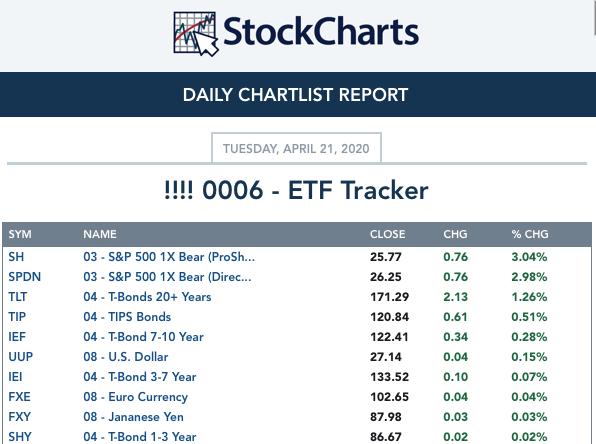Open the SPDN symbol link
Viewport: 596px width, 444px height.
(25, 277)
